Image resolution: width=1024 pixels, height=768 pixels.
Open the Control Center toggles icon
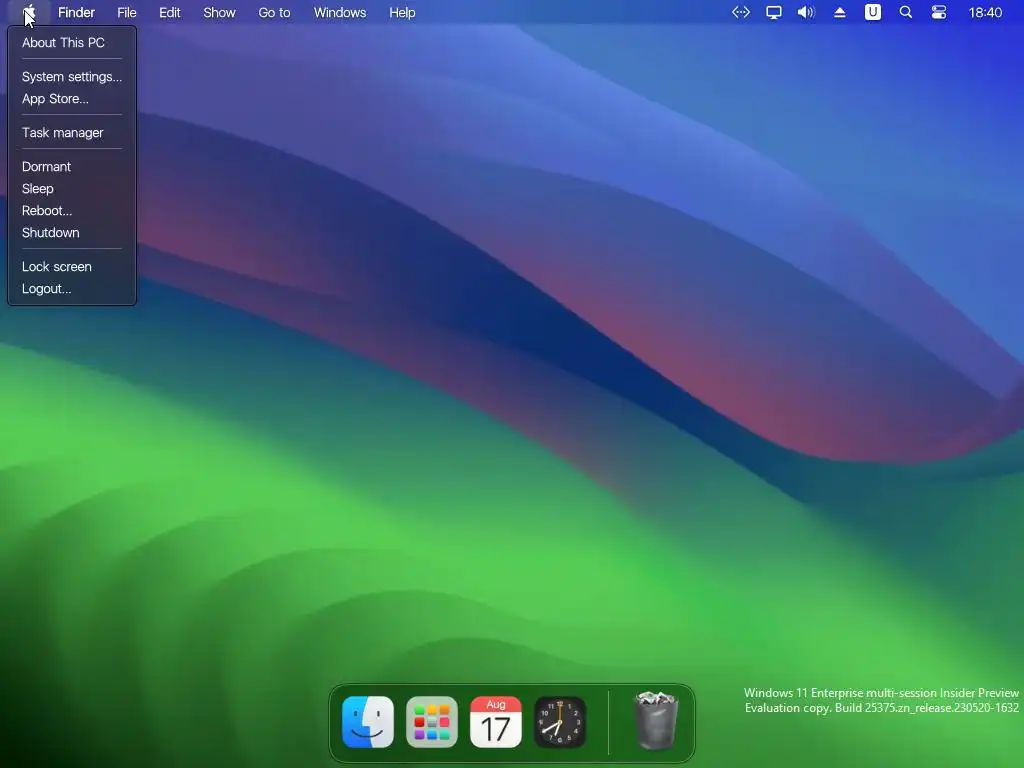click(x=938, y=12)
